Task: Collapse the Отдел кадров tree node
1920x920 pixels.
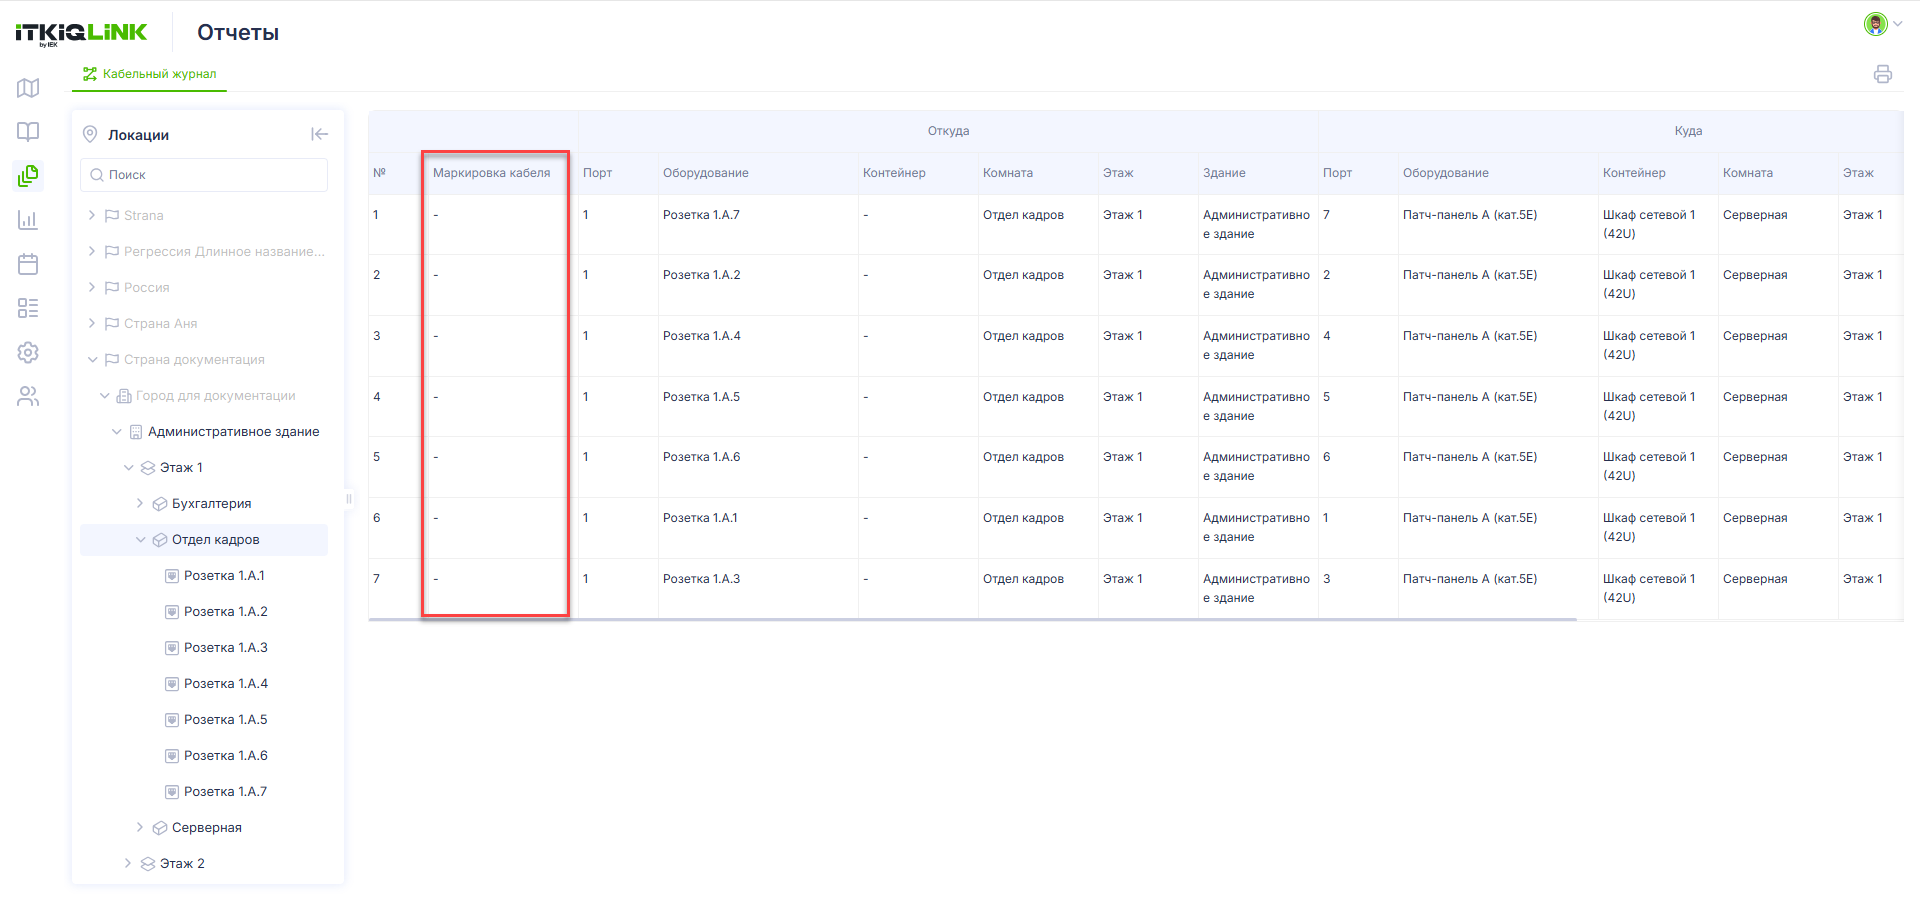Action: [140, 539]
